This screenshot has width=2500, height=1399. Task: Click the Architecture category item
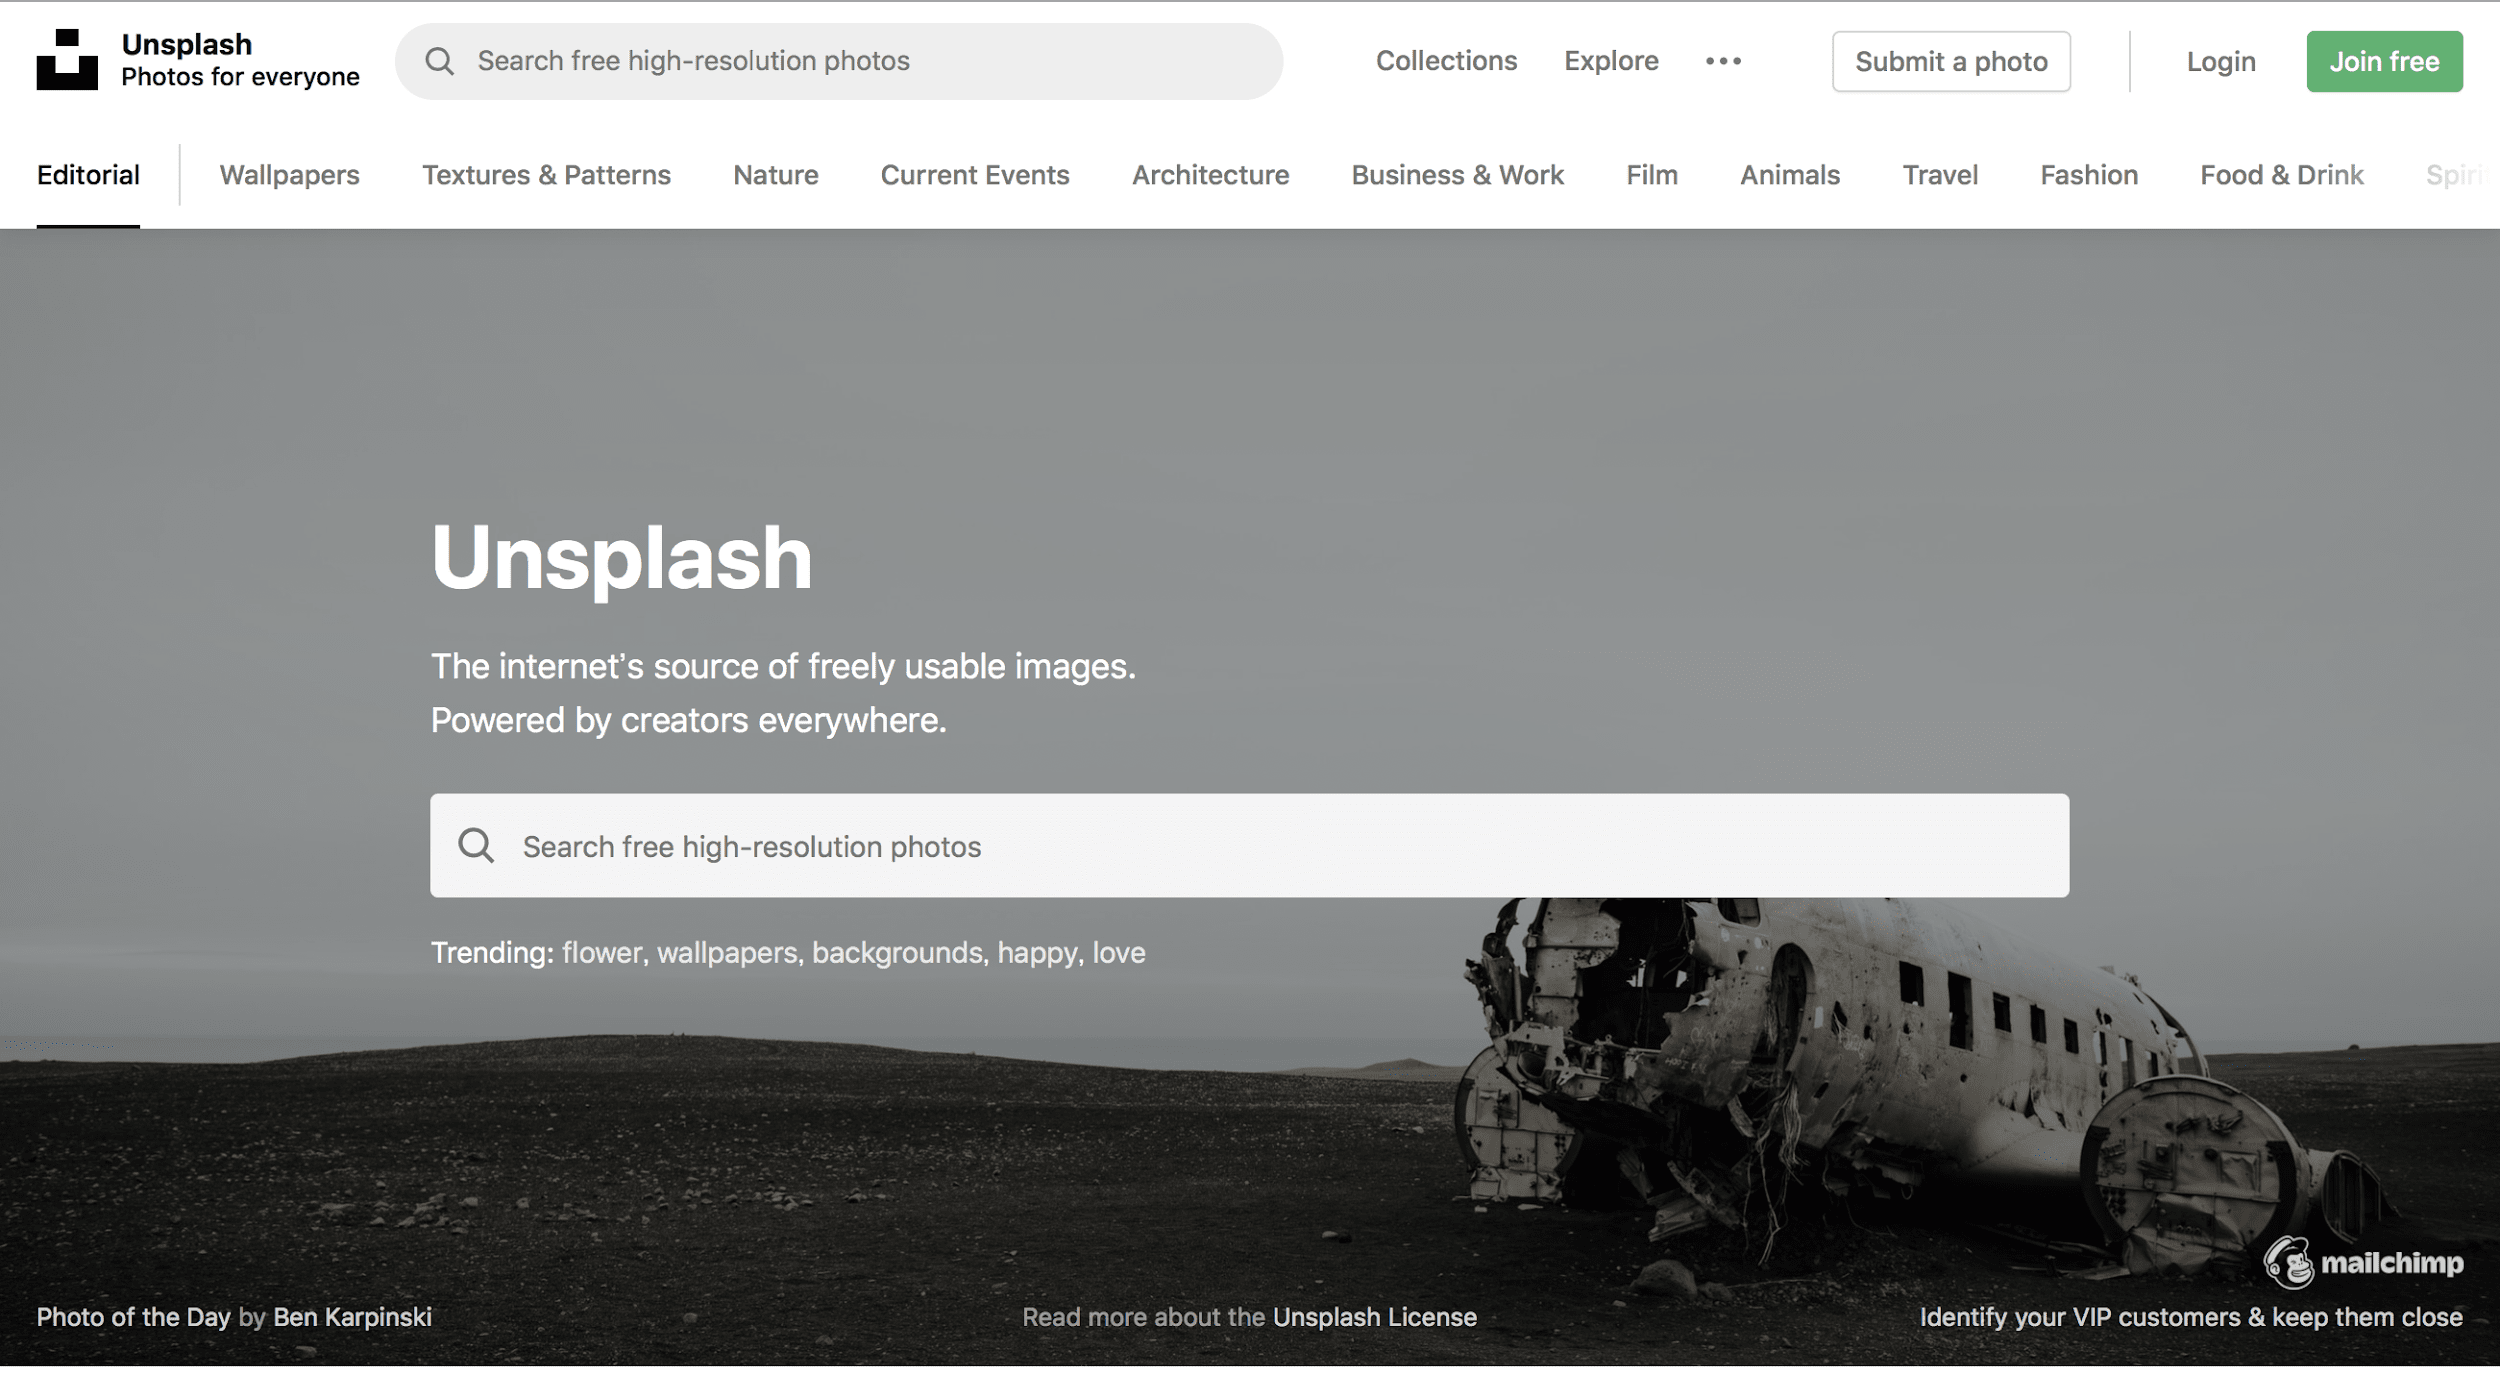pyautogui.click(x=1211, y=175)
